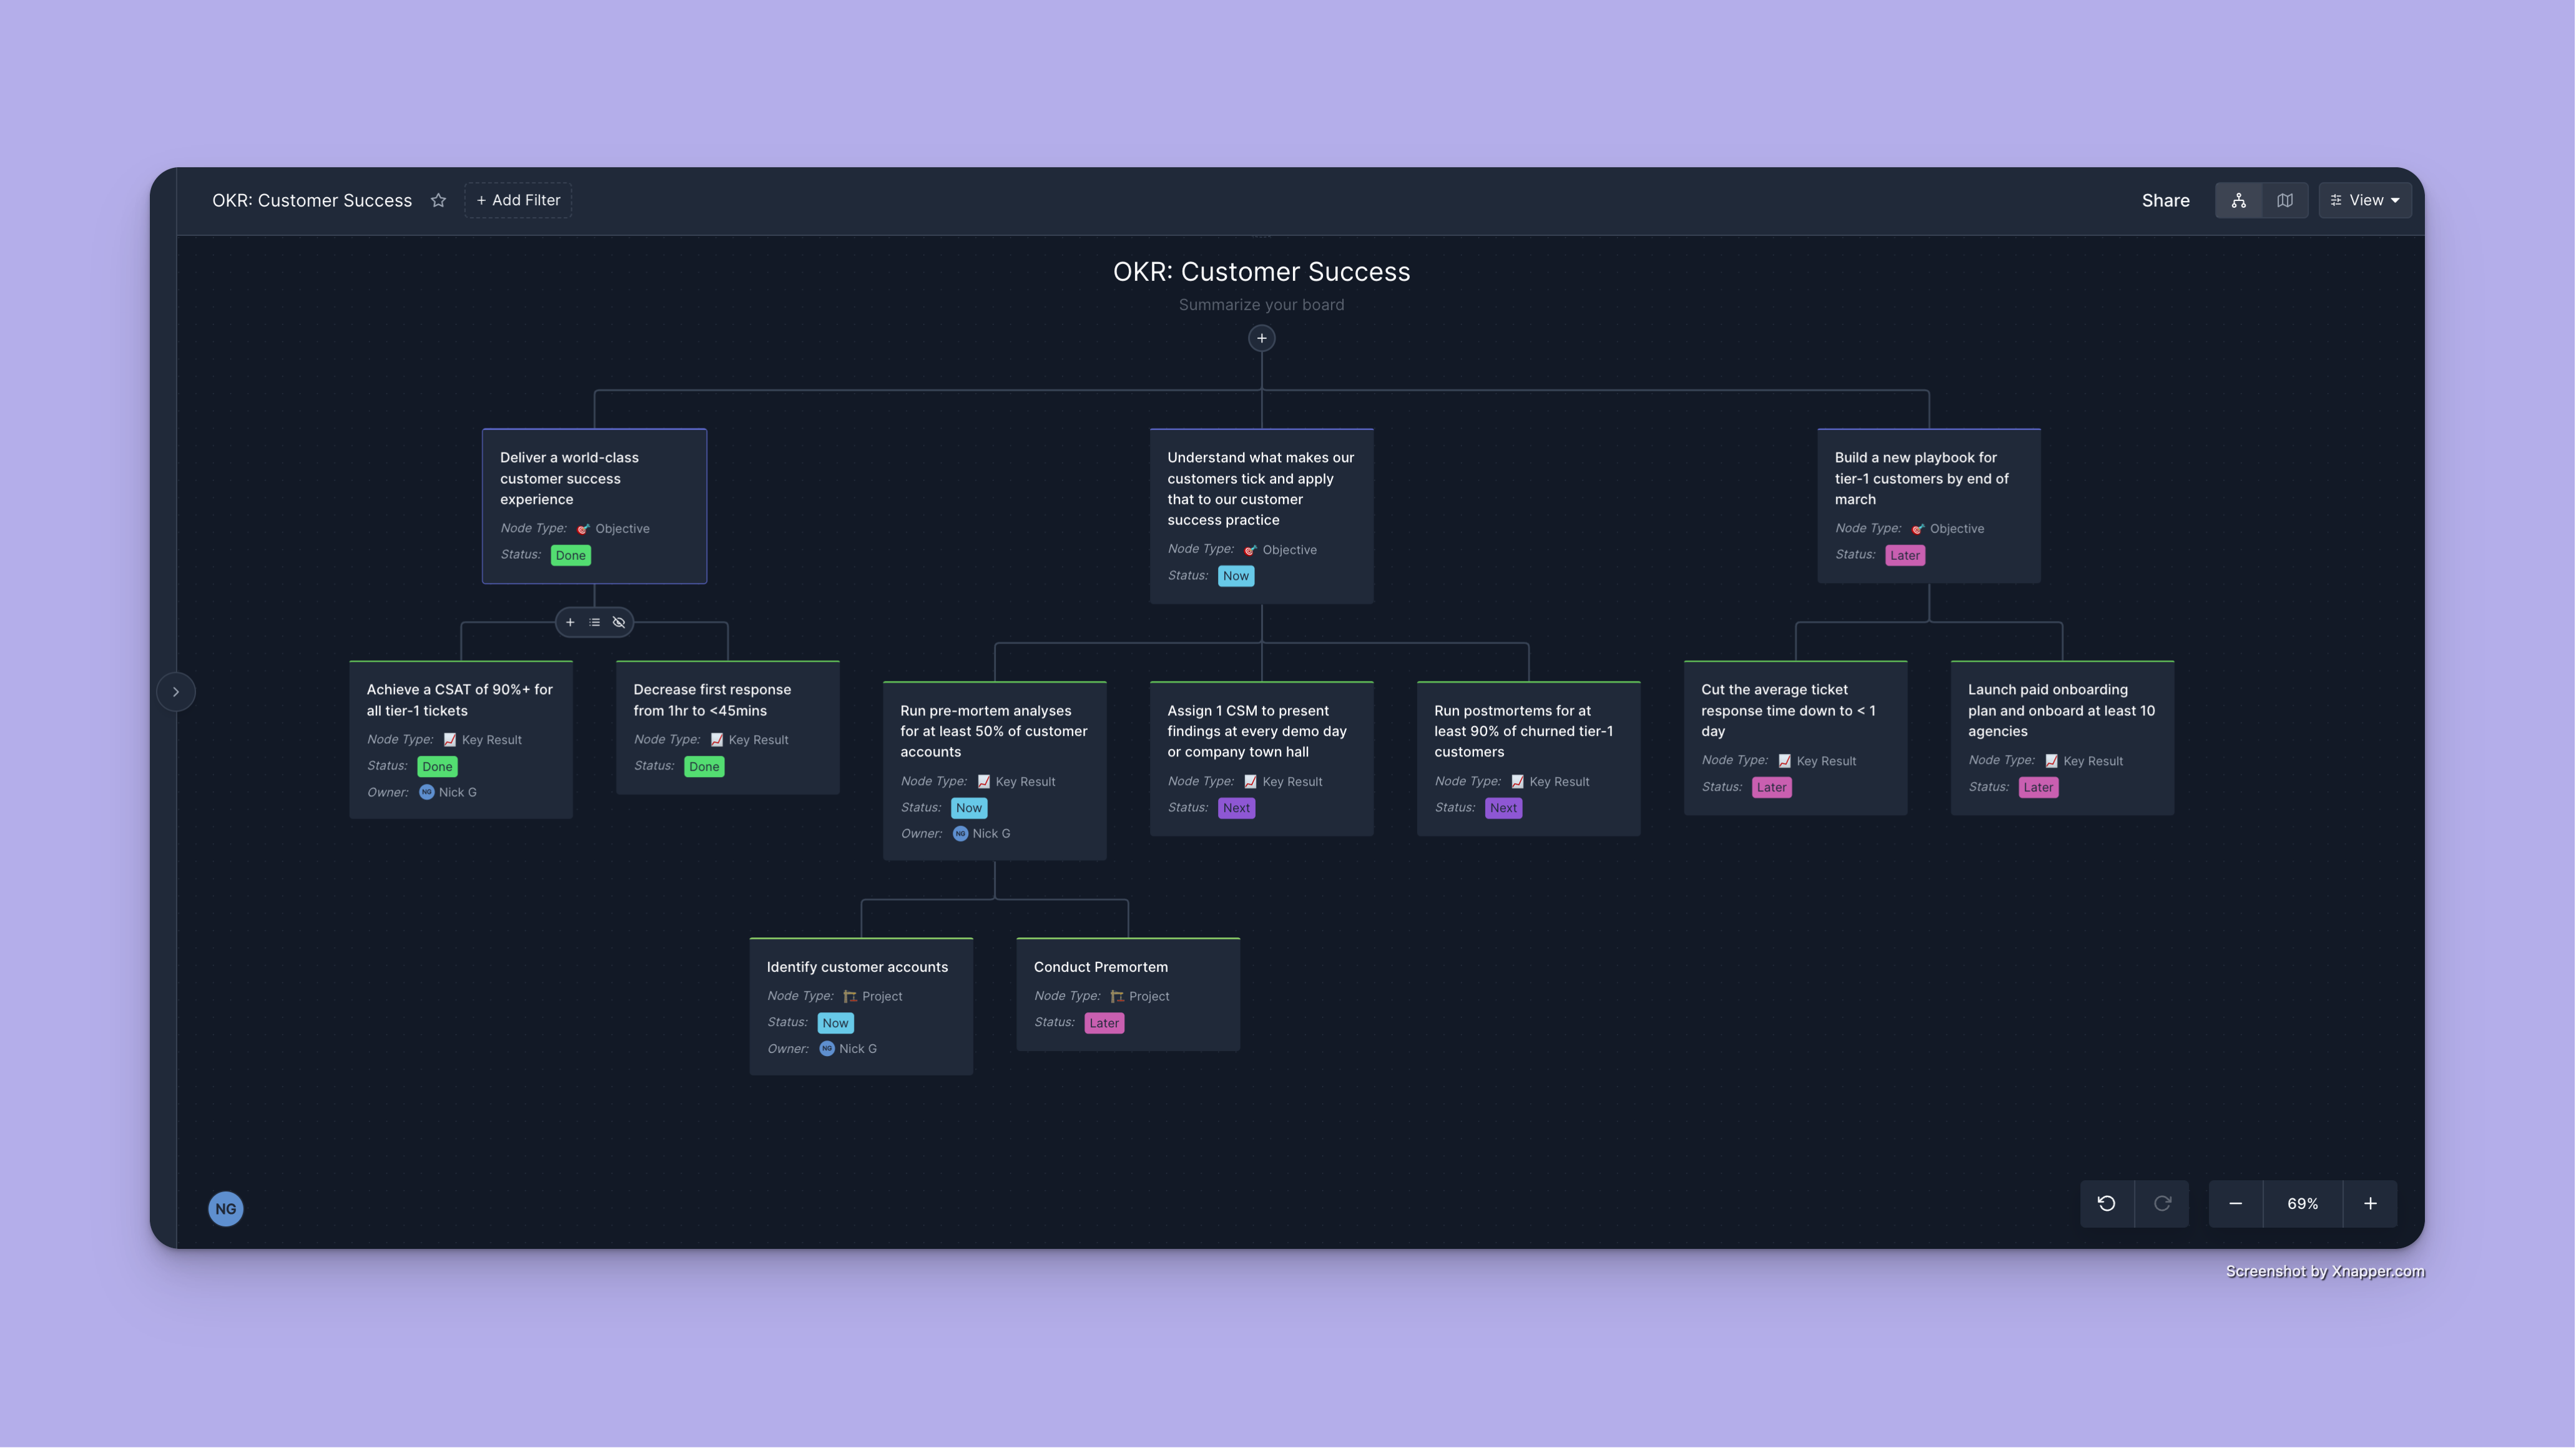Click Objective icon on Build a new playbook
Screen dimensions: 2576x1448
click(1917, 529)
